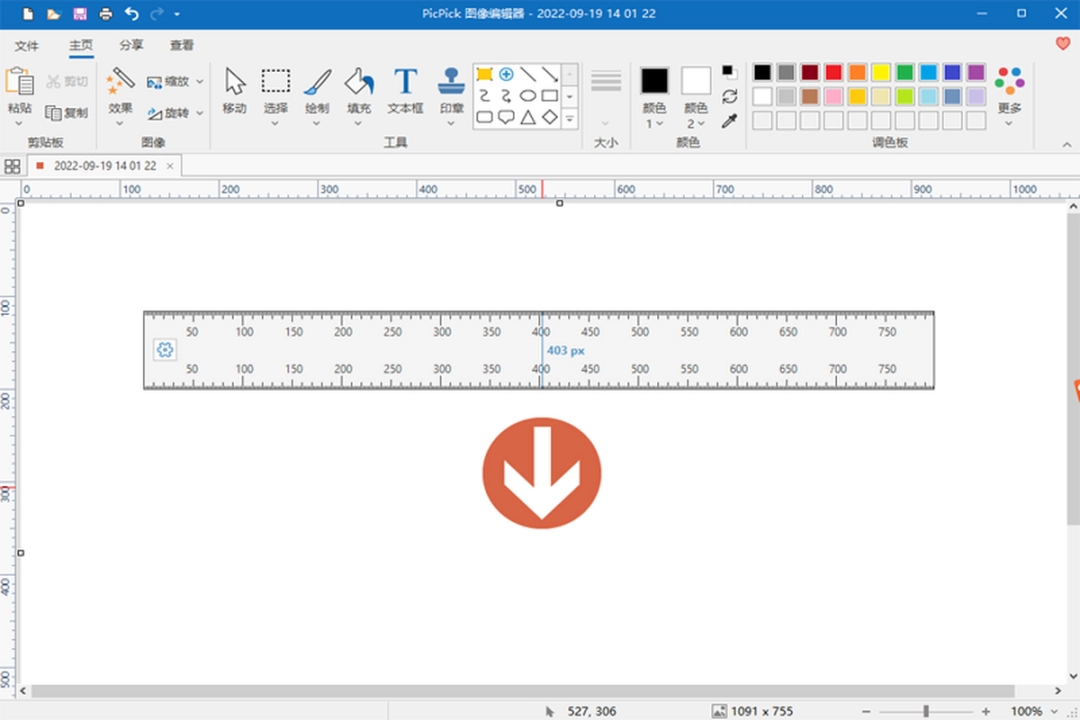1080x720 pixels.
Task: Swap color 1 and color 2
Action: pos(729,96)
